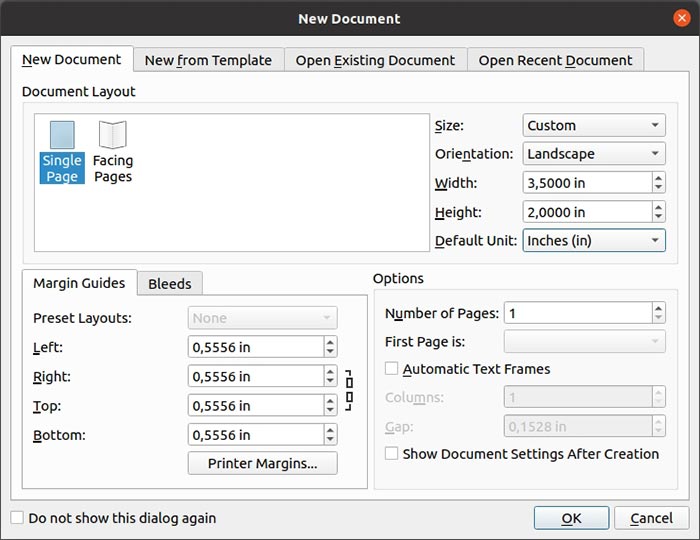Click the Top margin value field
This screenshot has width=700, height=540.
tap(256, 406)
